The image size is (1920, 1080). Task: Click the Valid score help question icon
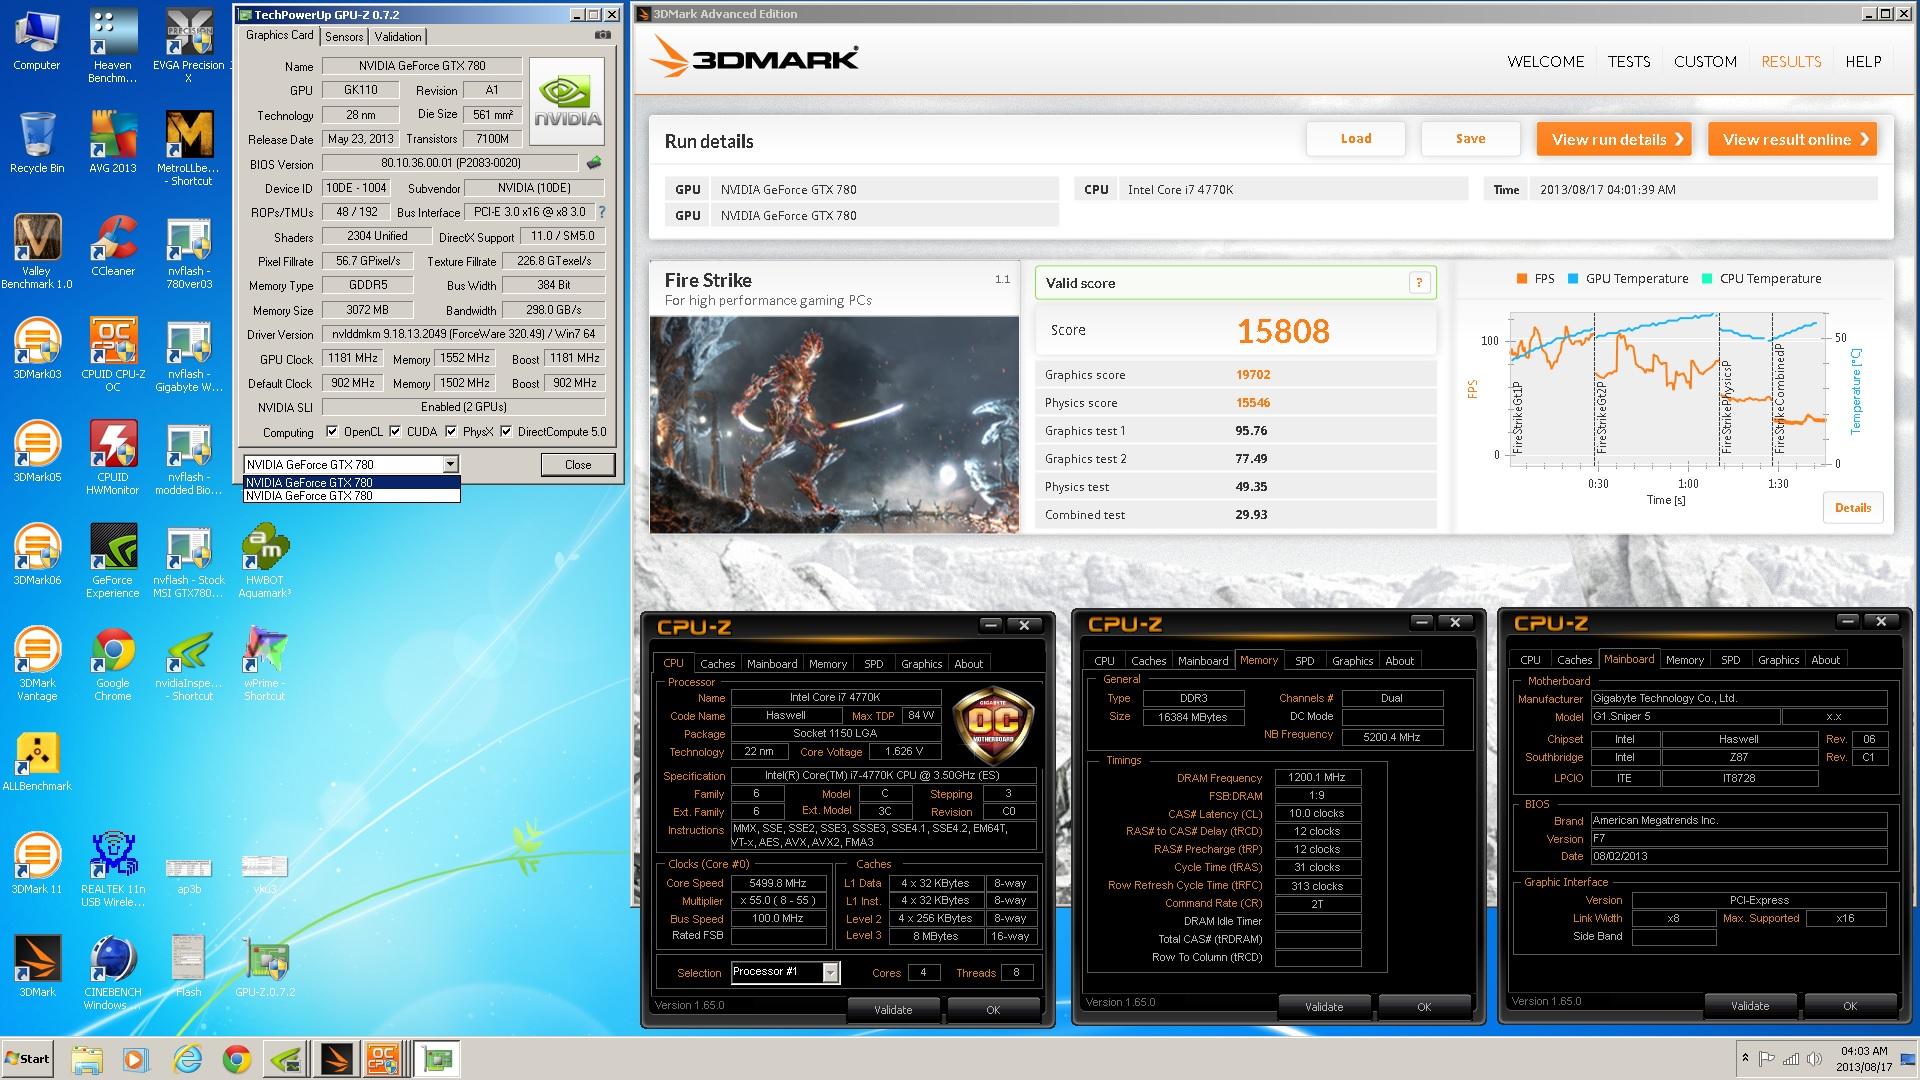pyautogui.click(x=1418, y=283)
